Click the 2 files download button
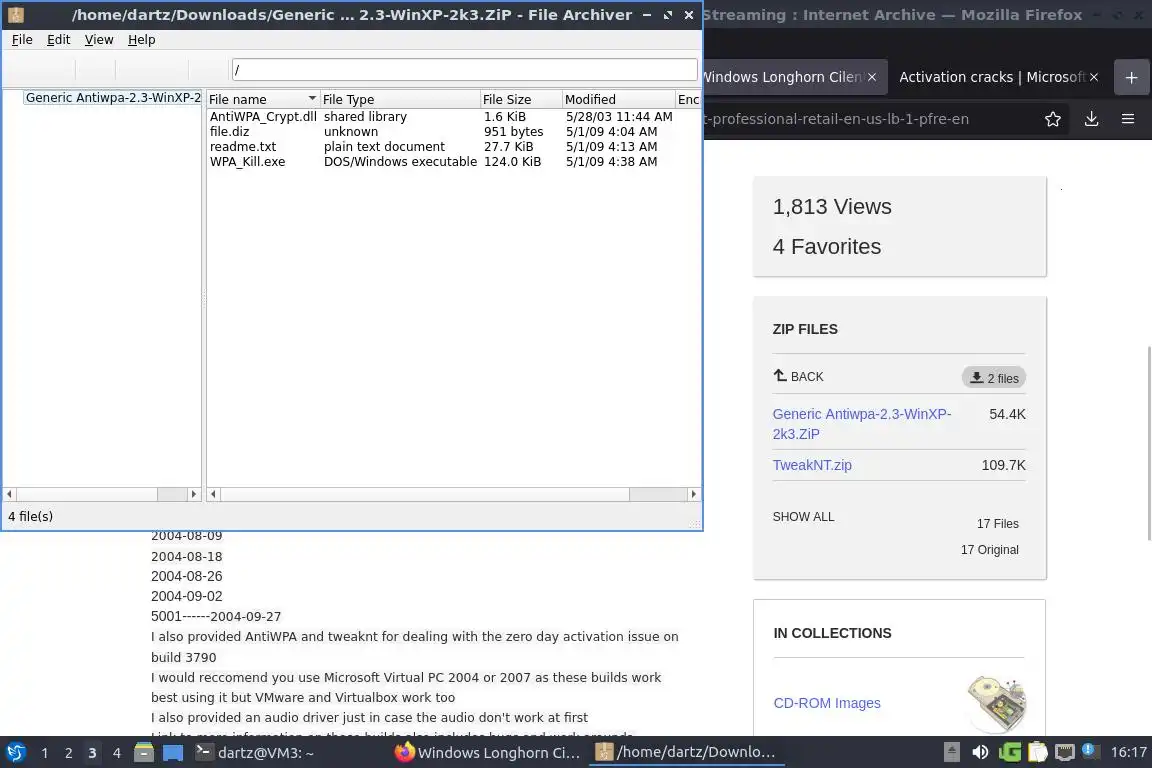1152x768 pixels. point(994,378)
